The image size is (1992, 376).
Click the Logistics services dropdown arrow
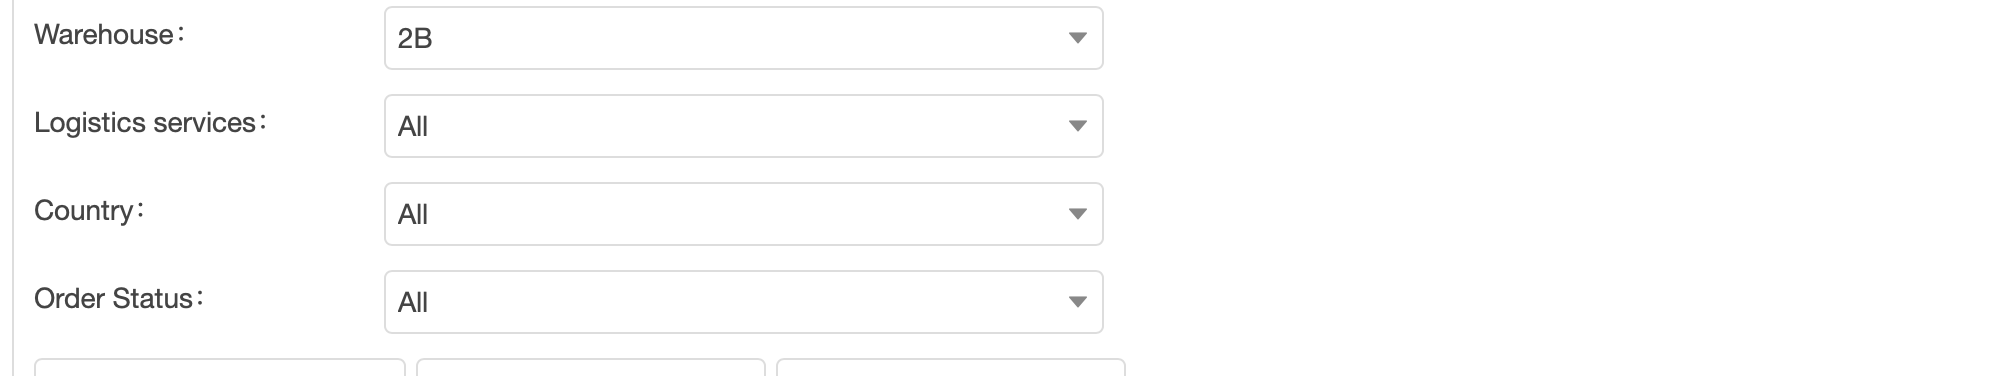[1077, 126]
